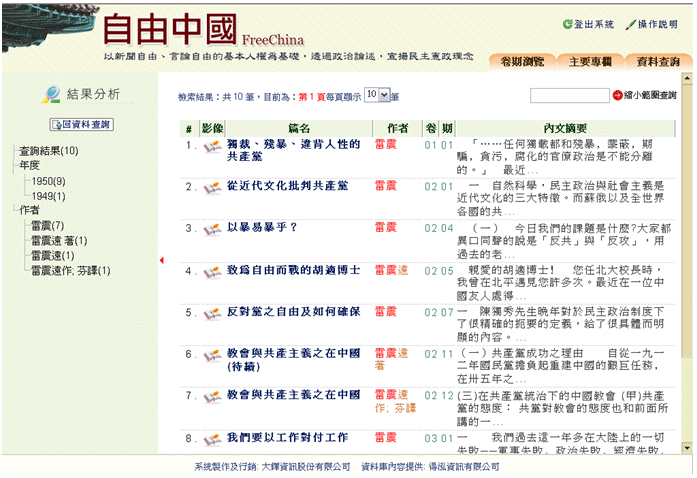Image resolution: width=697 pixels, height=478 pixels.
Task: Click the narrow-search text input field
Action: click(569, 96)
